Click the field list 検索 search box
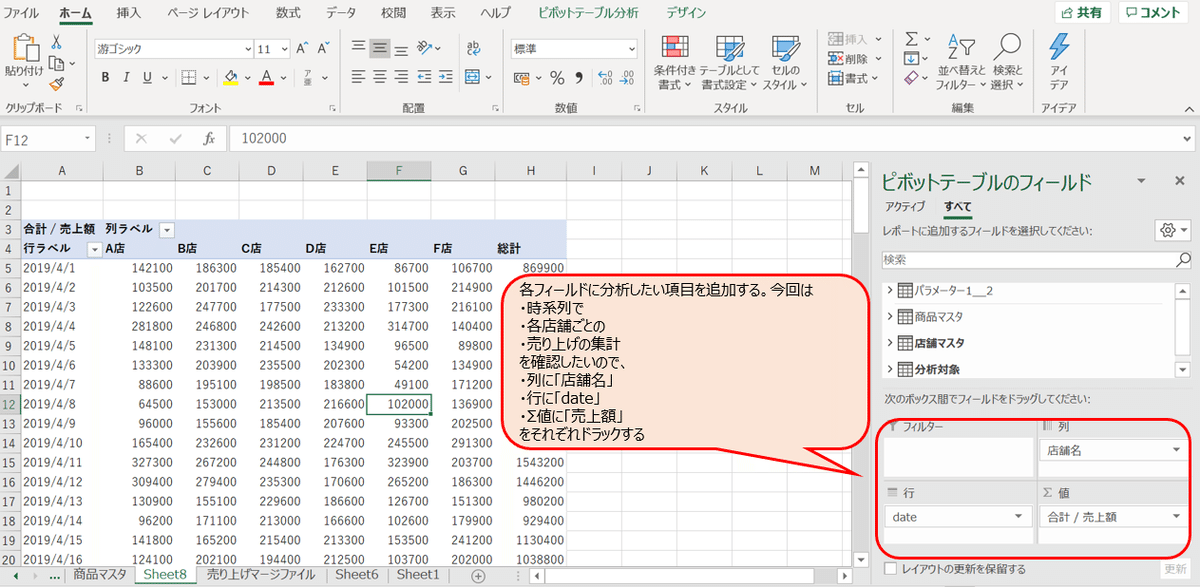The width and height of the screenshot is (1200, 587). [1036, 259]
